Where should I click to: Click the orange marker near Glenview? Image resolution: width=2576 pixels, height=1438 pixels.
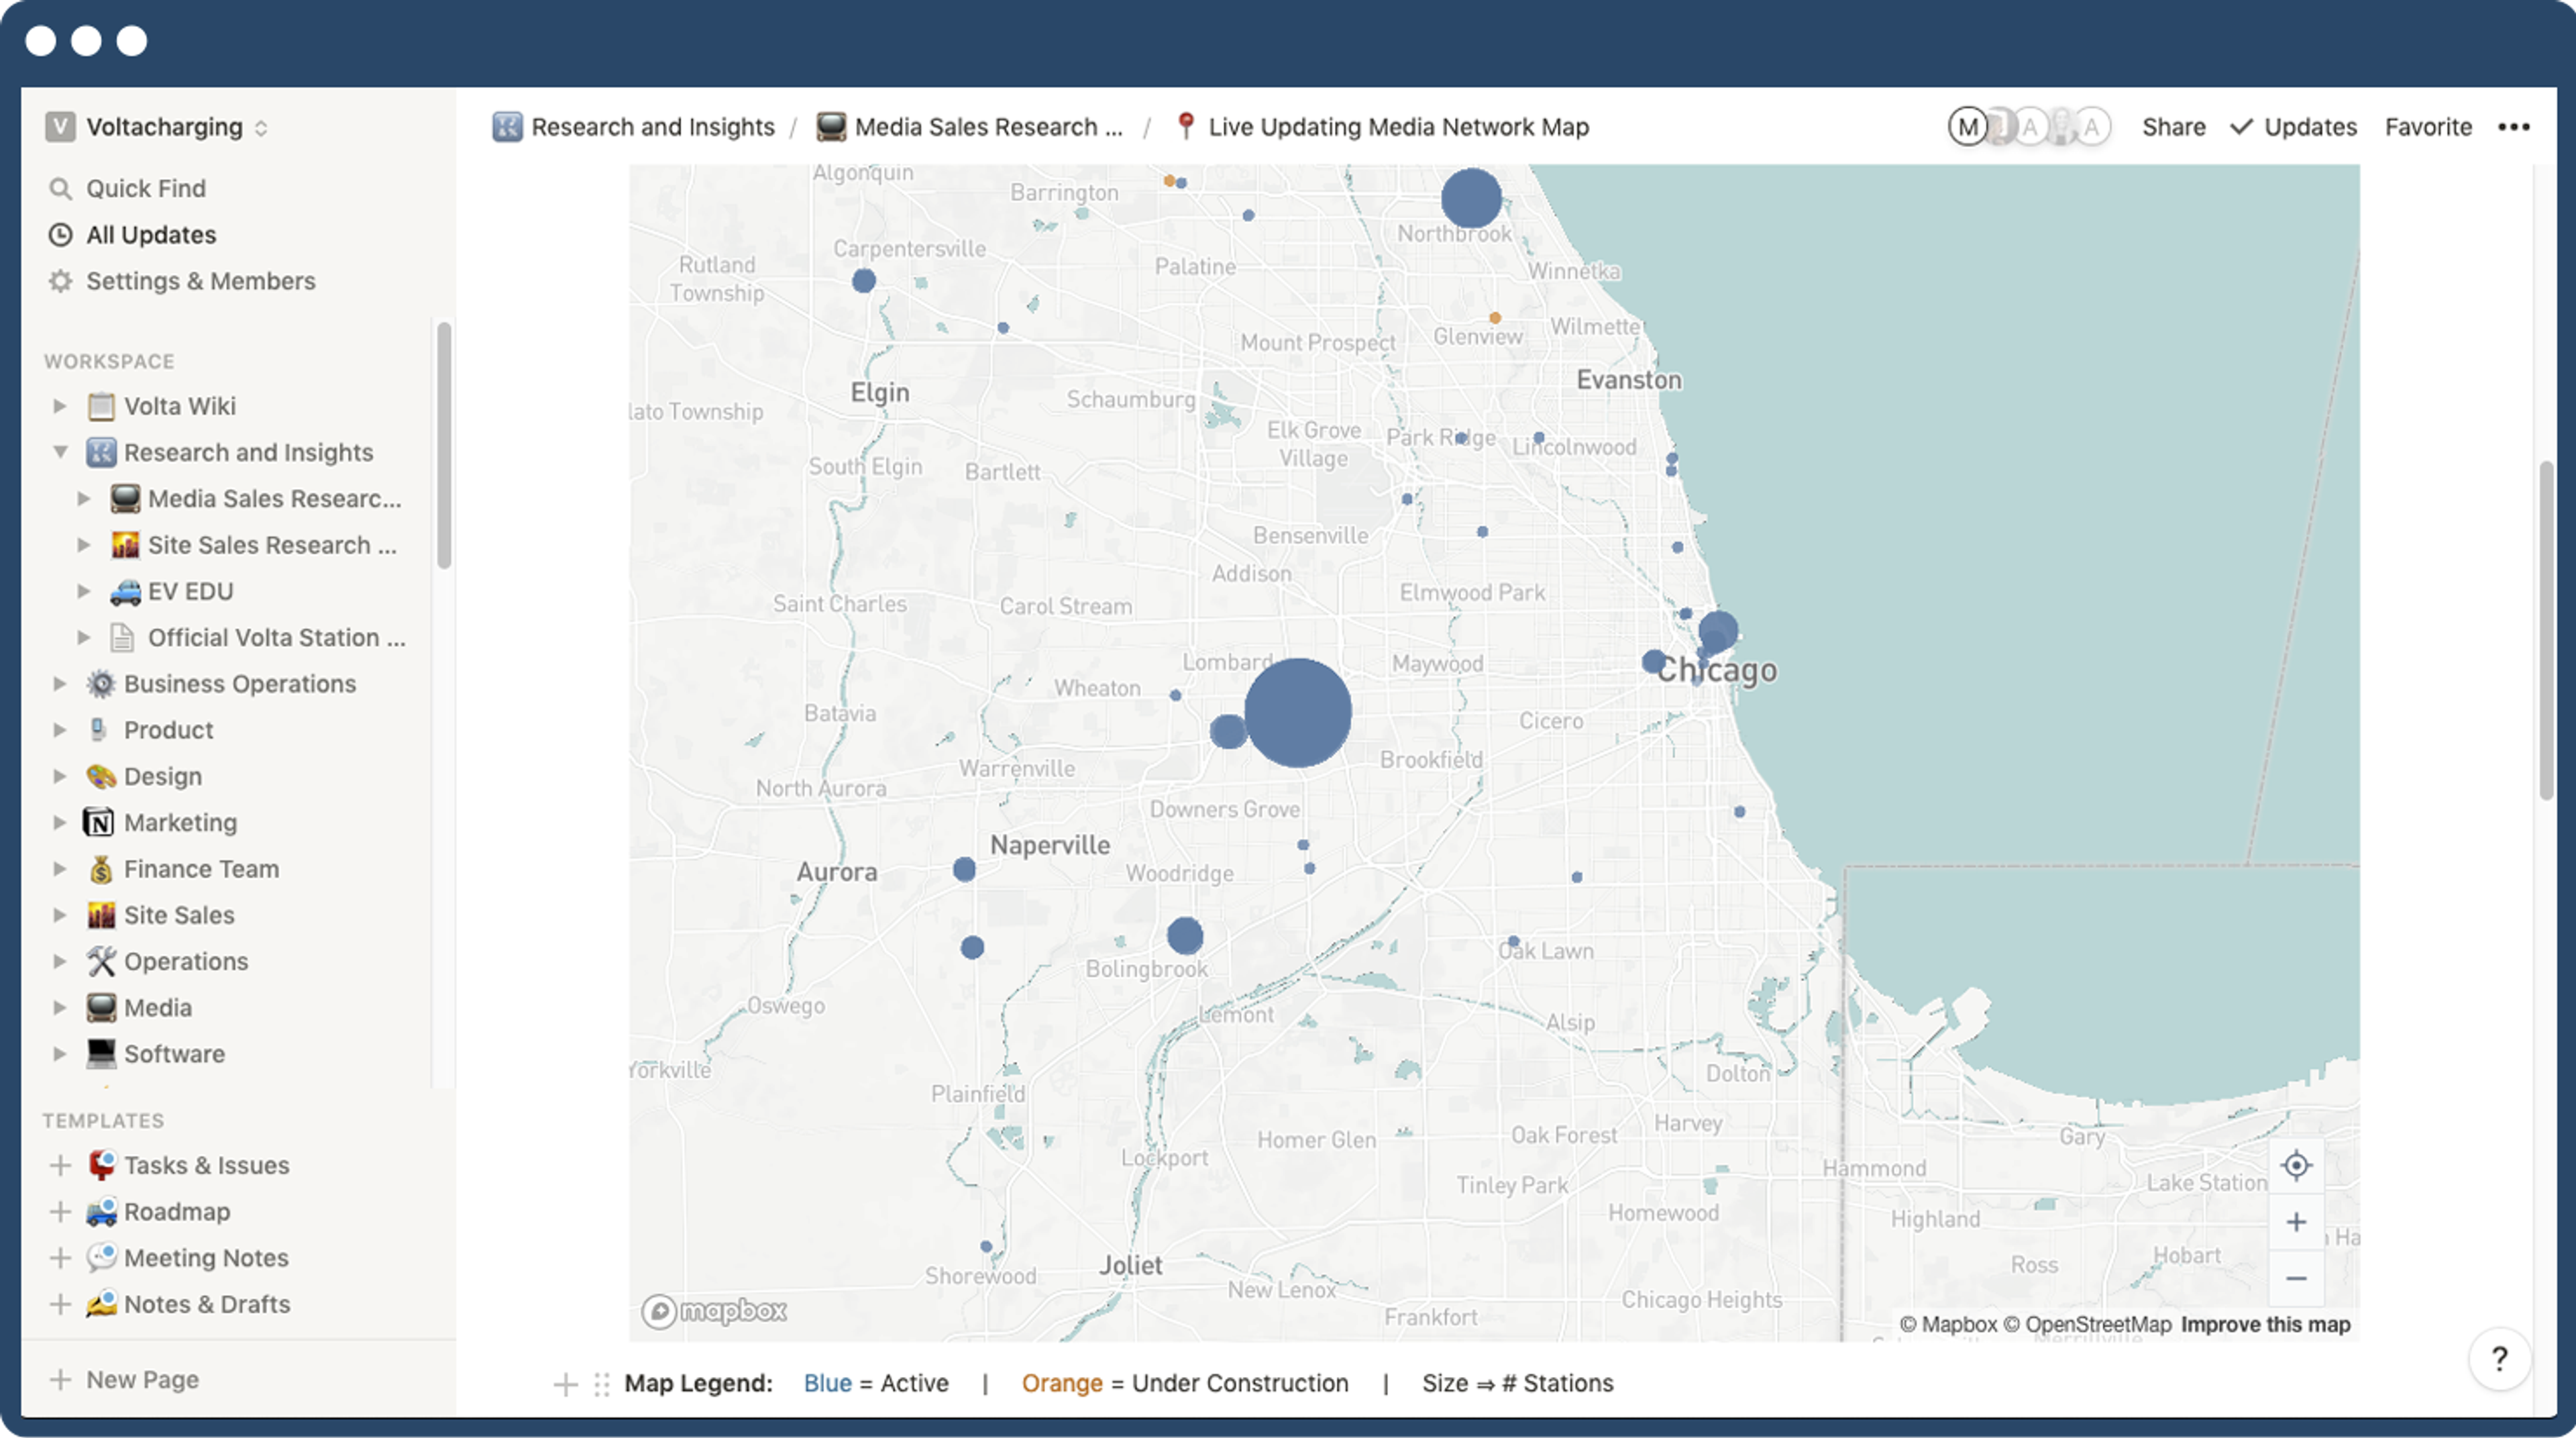pyautogui.click(x=1495, y=318)
